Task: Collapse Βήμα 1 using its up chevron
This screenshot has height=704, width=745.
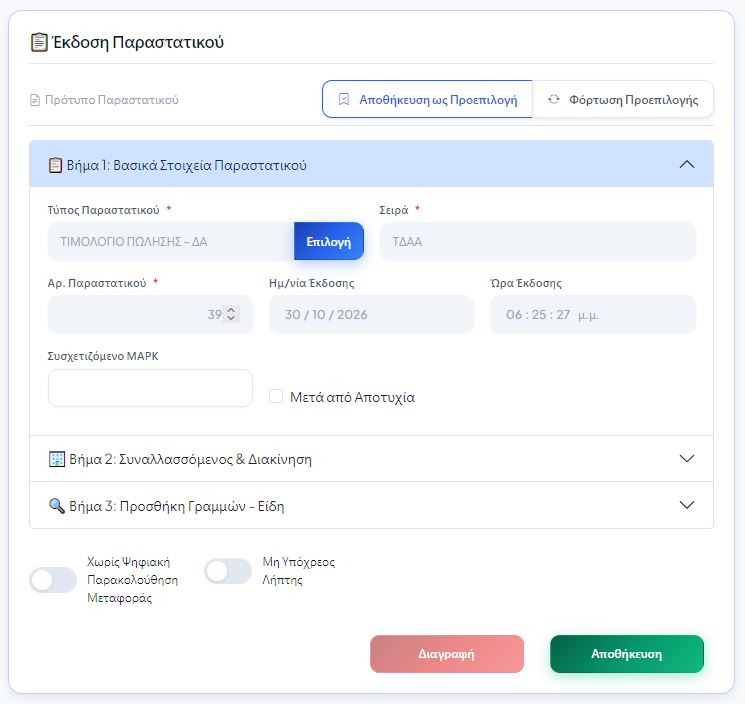Action: (x=687, y=164)
